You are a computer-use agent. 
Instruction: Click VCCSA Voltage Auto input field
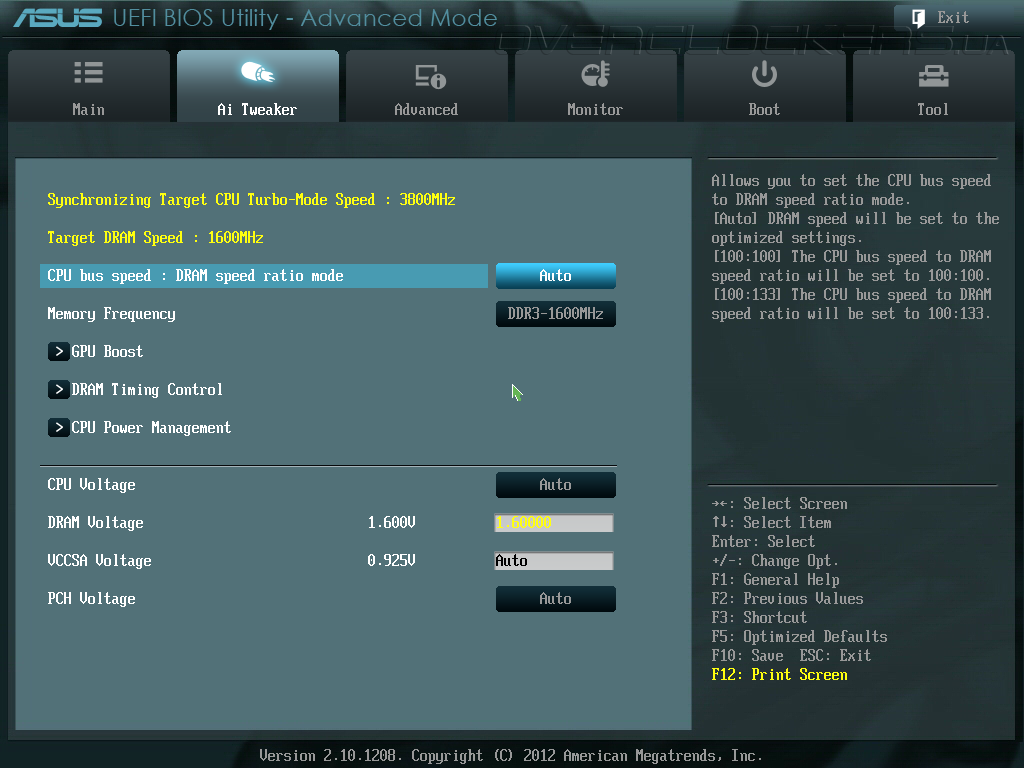click(x=554, y=560)
